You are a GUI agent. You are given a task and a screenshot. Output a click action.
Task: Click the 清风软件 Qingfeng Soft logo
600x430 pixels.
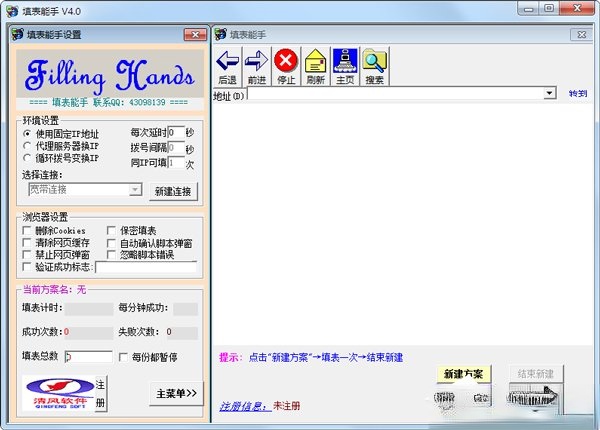(x=58, y=394)
